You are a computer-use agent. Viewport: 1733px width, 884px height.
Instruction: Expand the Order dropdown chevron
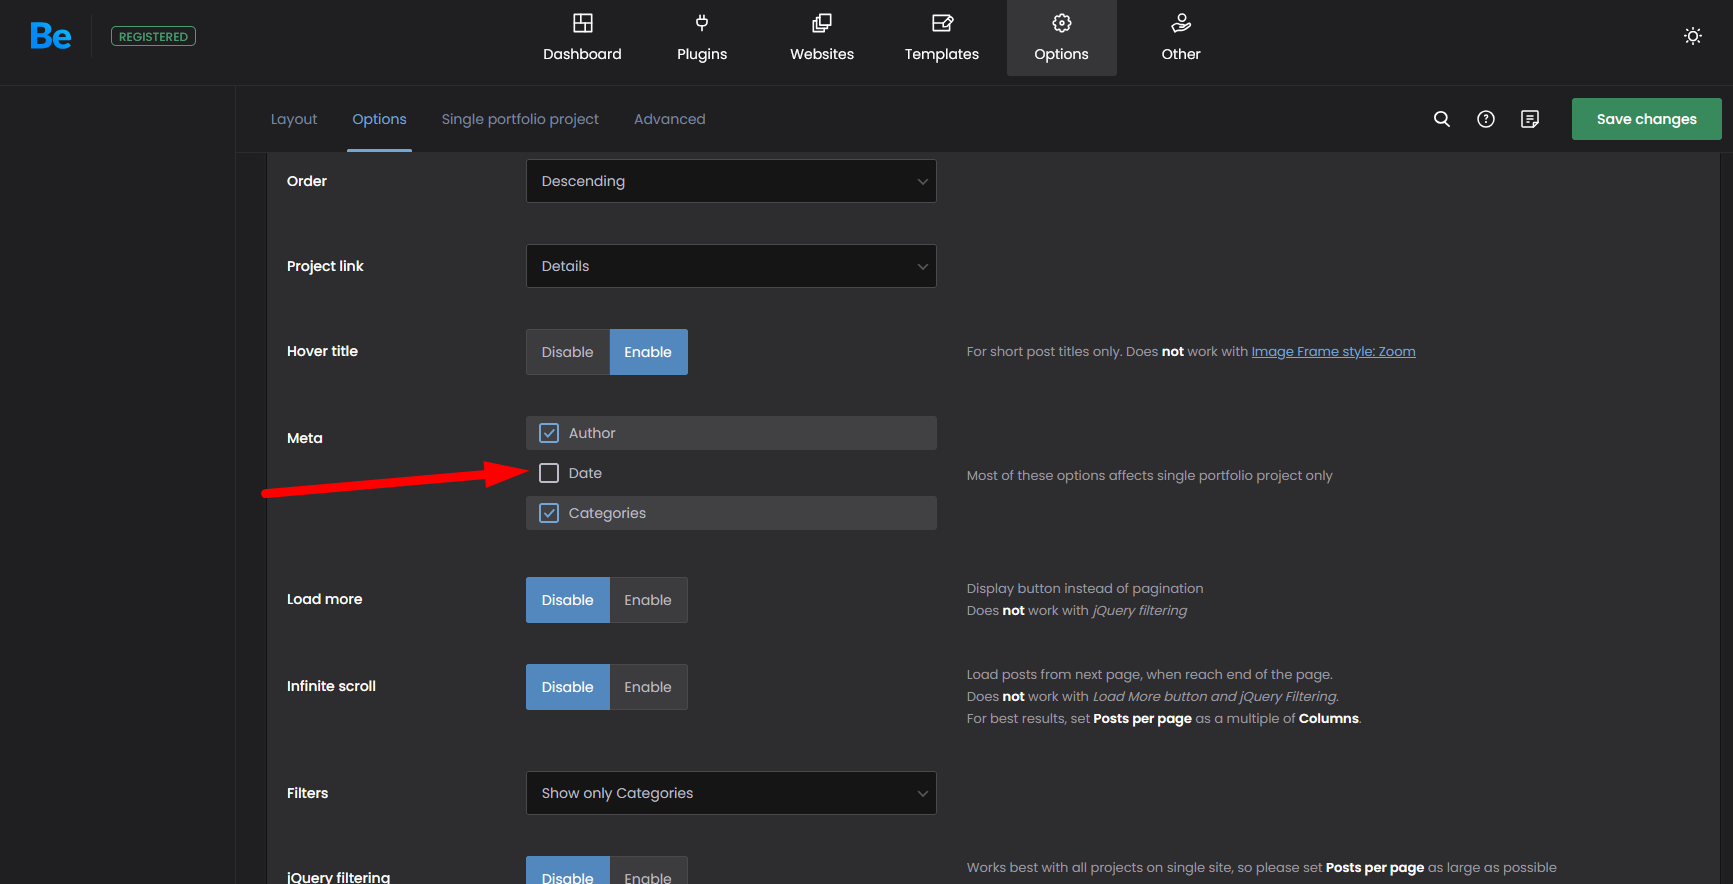tap(922, 181)
